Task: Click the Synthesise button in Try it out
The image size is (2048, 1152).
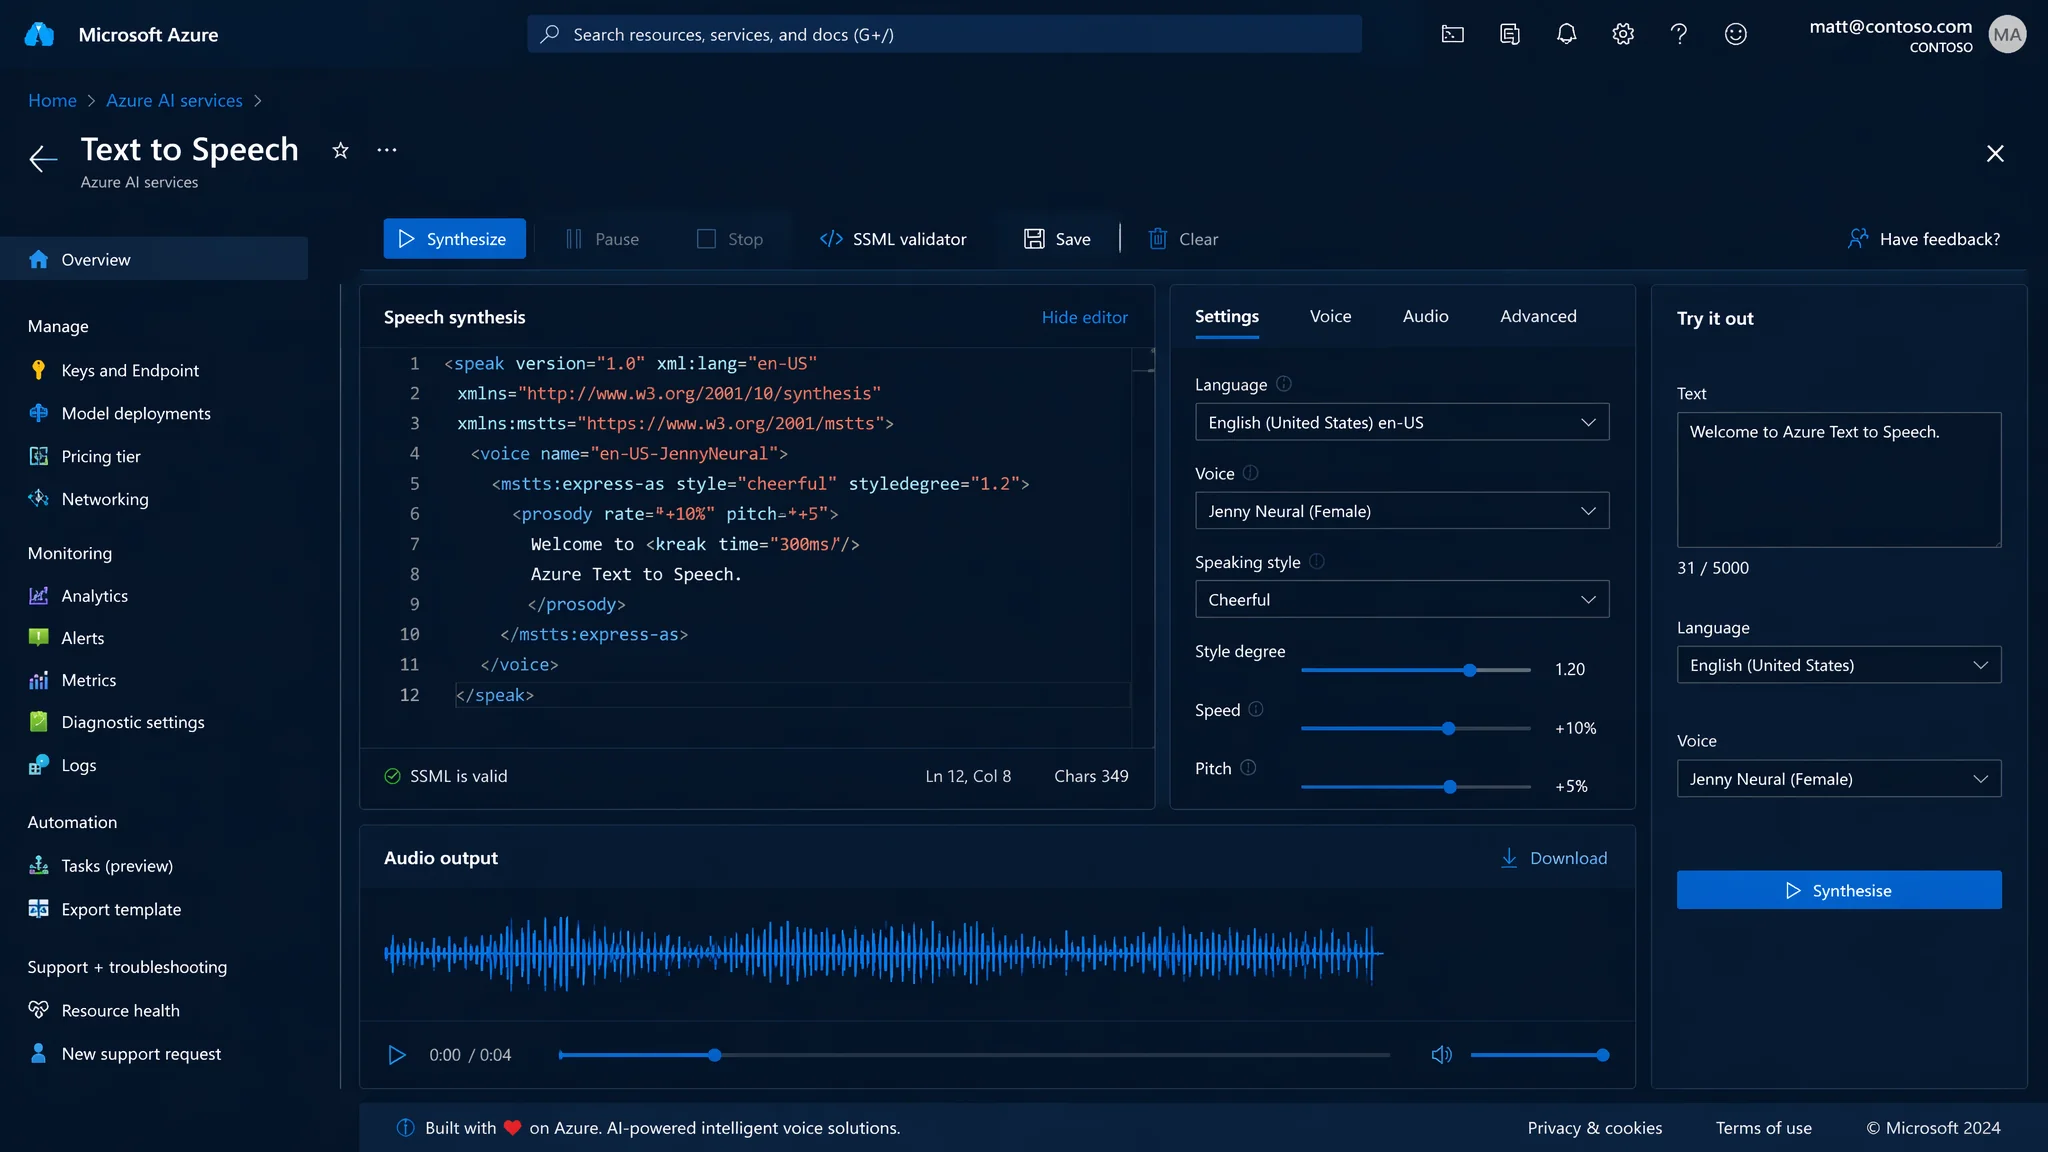Action: pos(1839,890)
